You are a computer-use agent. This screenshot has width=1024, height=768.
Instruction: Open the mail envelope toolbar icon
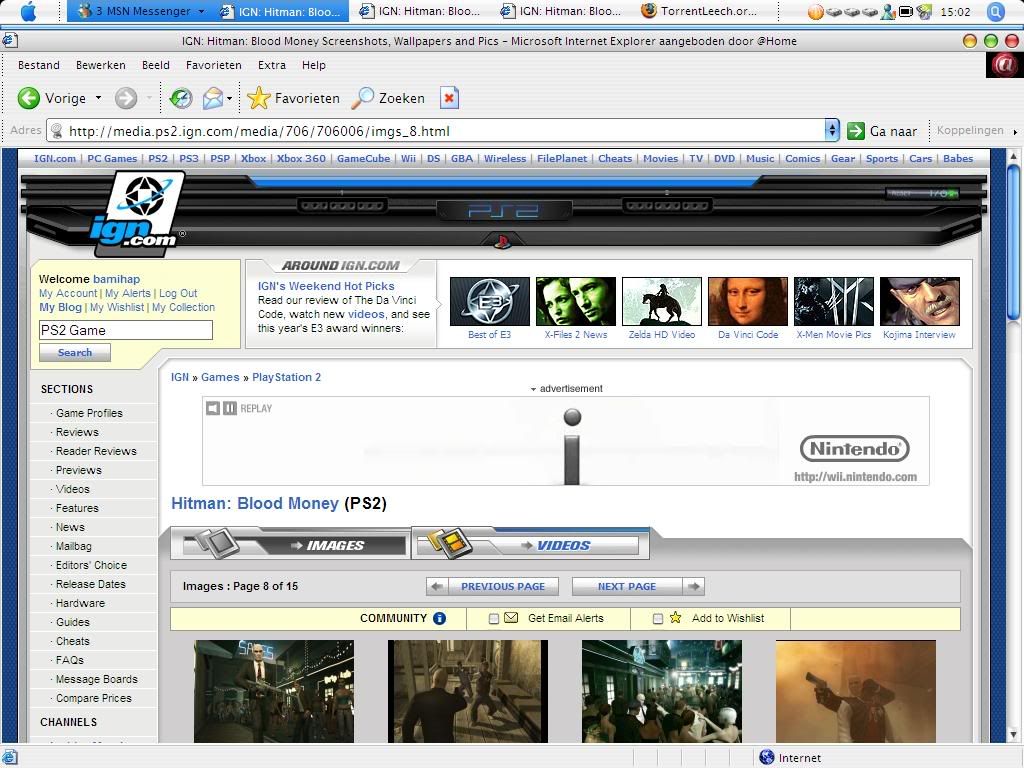point(213,98)
